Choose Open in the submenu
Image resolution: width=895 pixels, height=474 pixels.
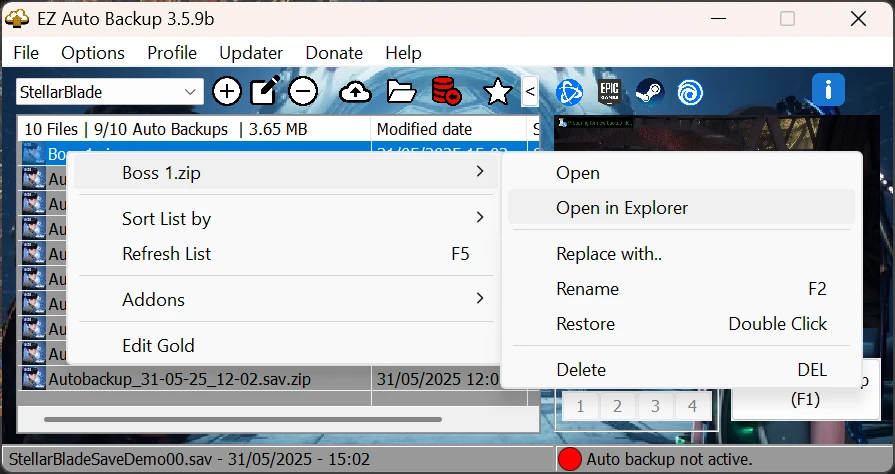coord(681,172)
